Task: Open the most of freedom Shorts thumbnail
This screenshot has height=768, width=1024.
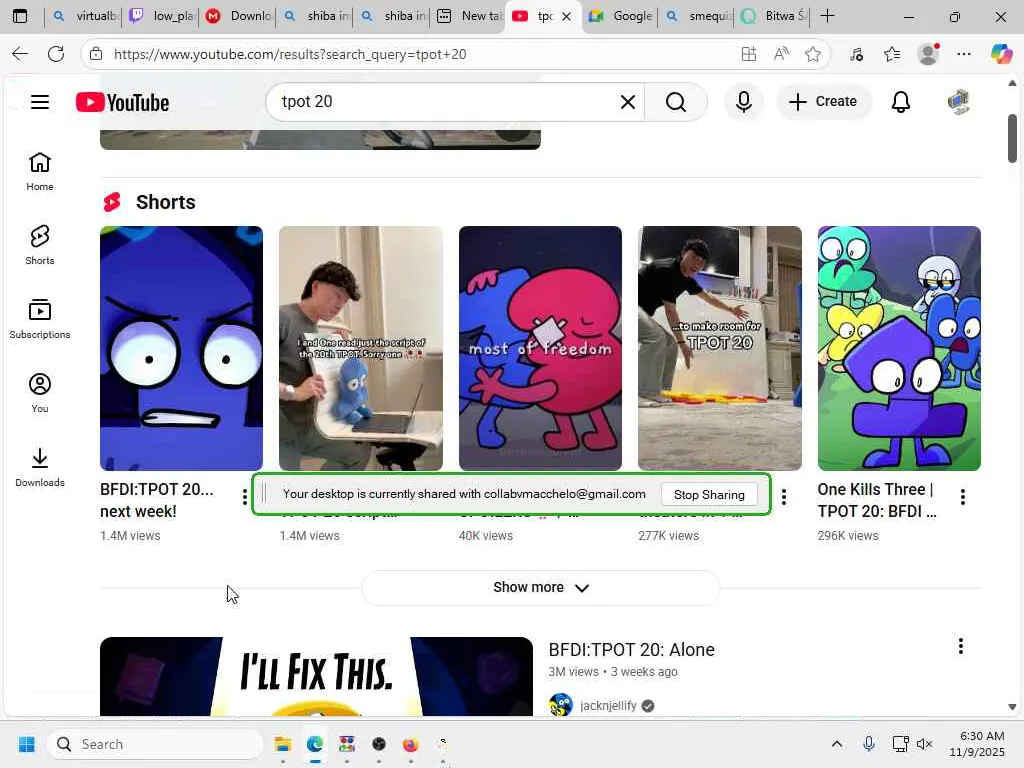Action: [x=541, y=348]
